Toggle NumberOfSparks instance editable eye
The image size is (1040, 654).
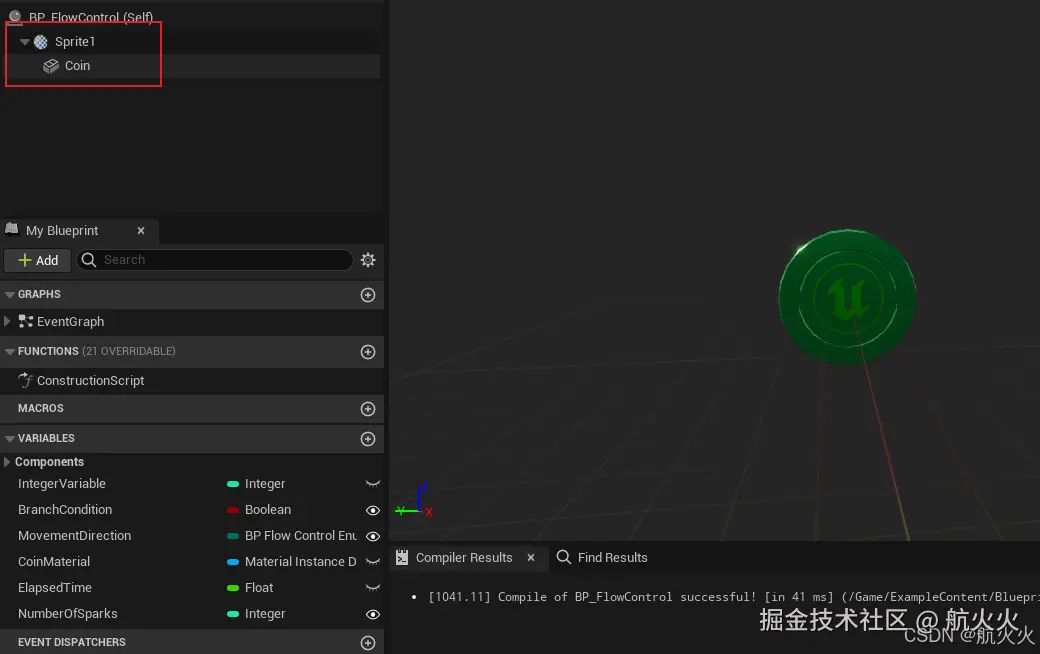373,614
